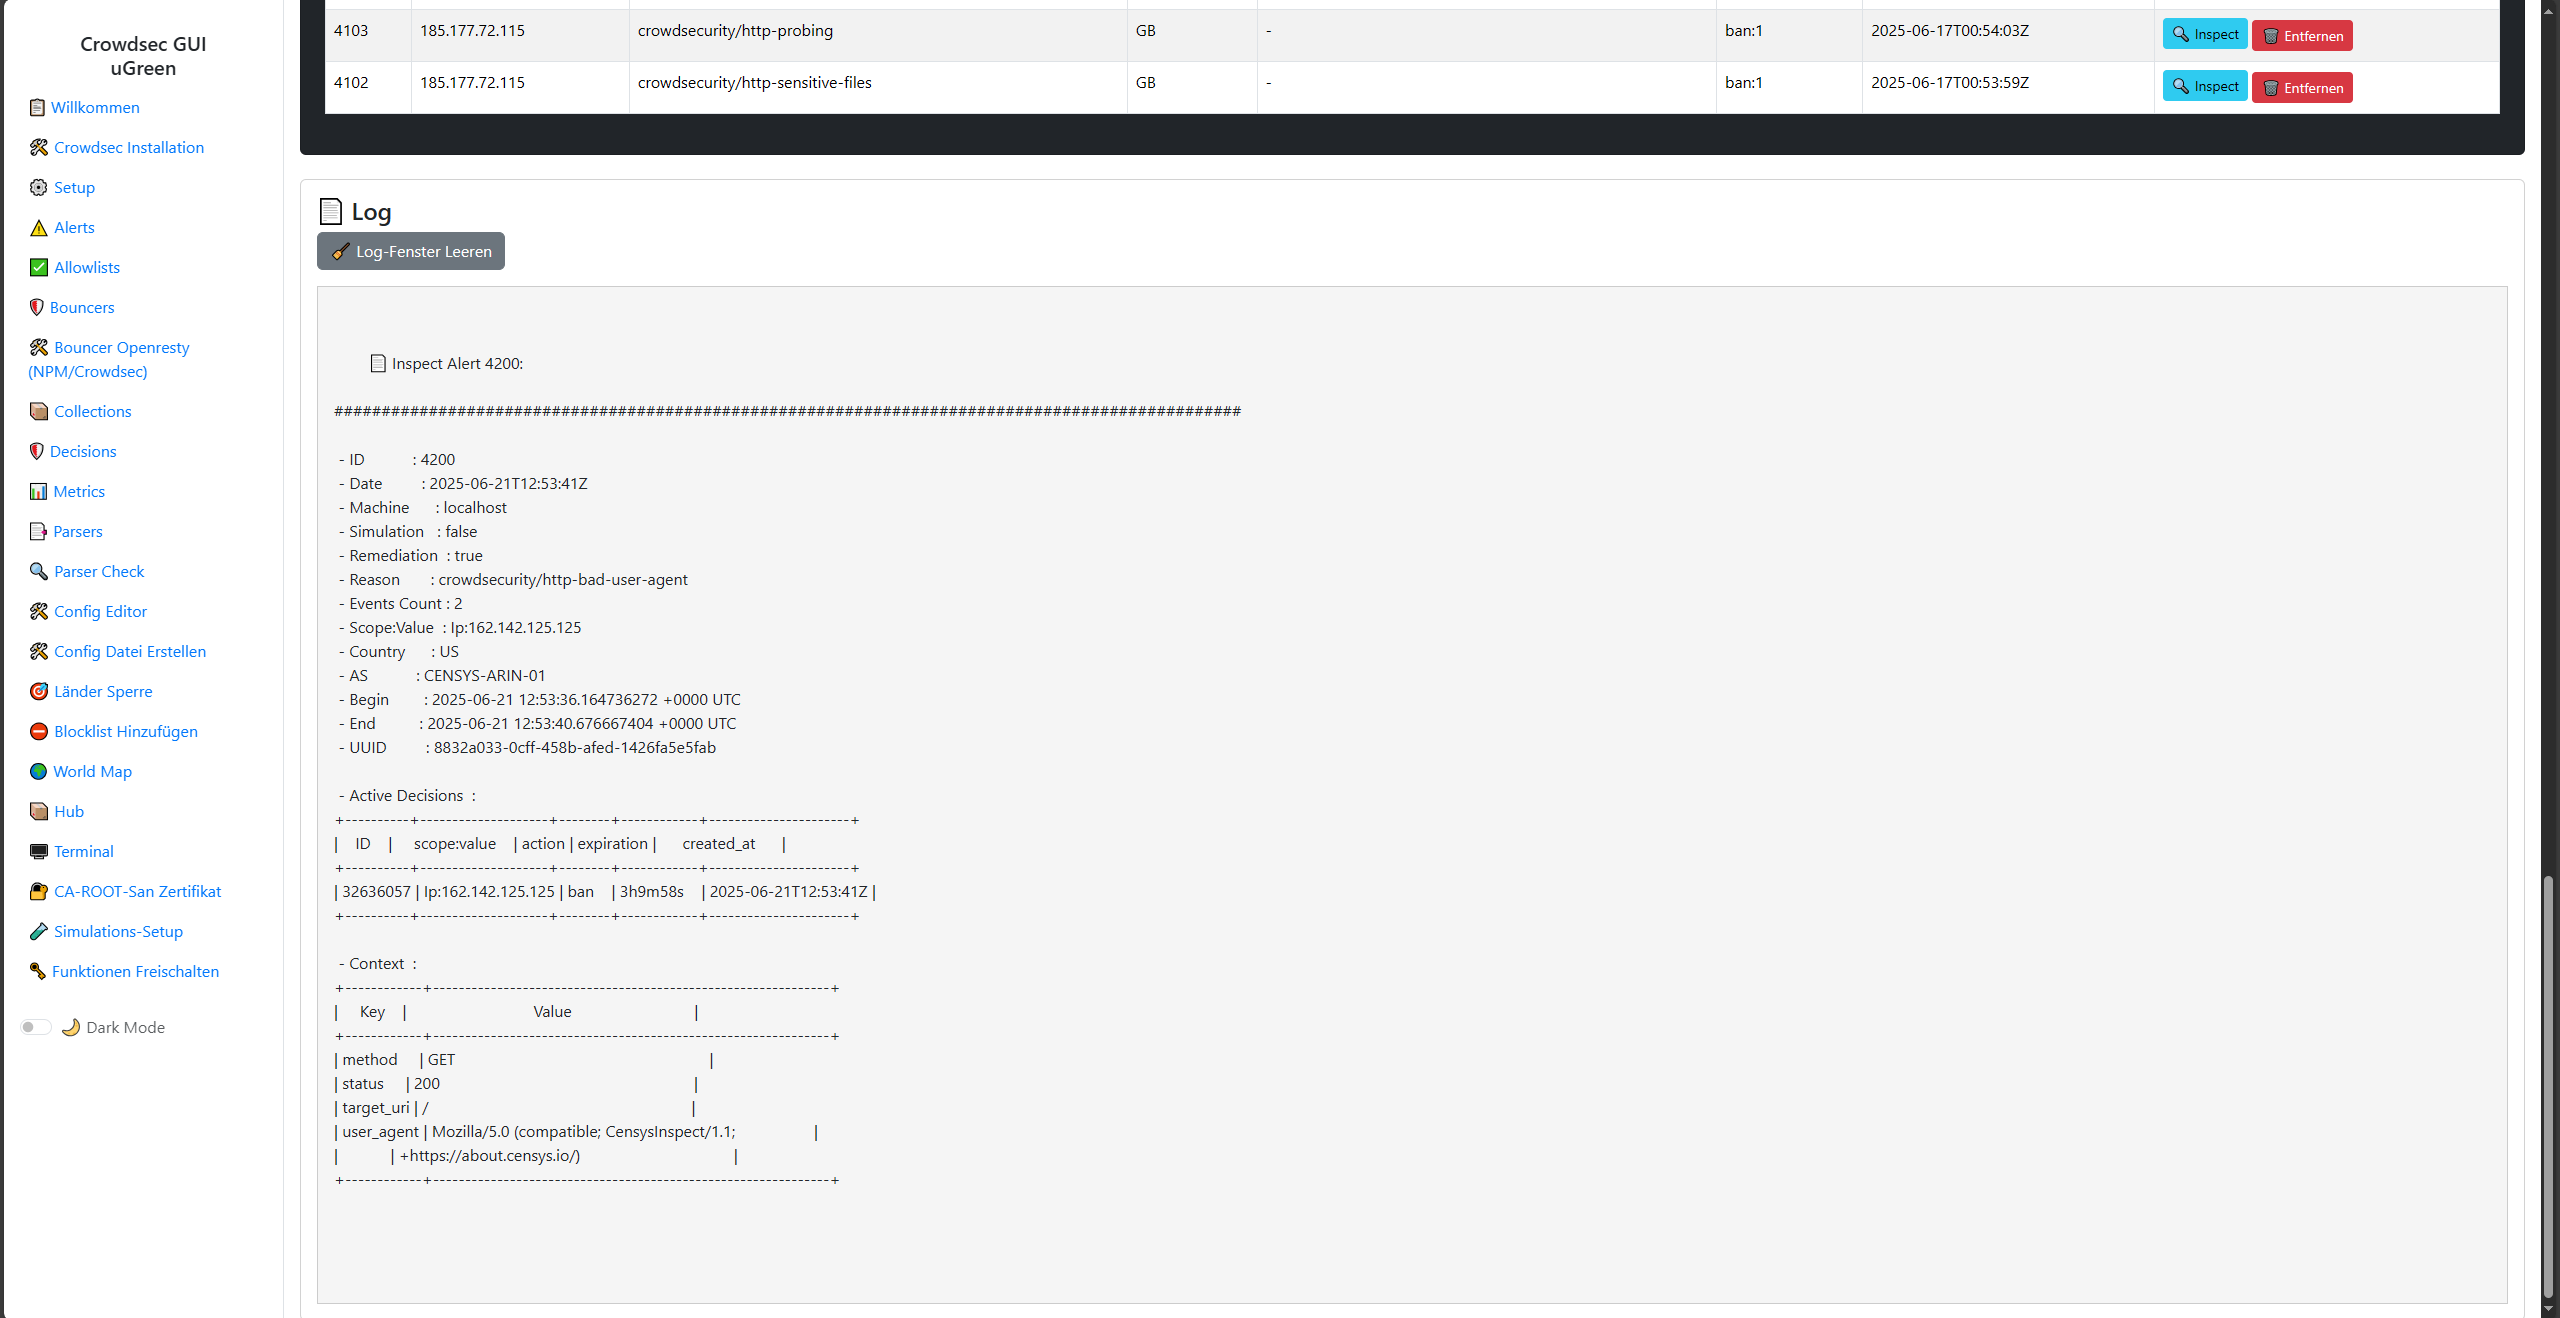Click the Crowdsec GUI uGreen title

tap(143, 56)
